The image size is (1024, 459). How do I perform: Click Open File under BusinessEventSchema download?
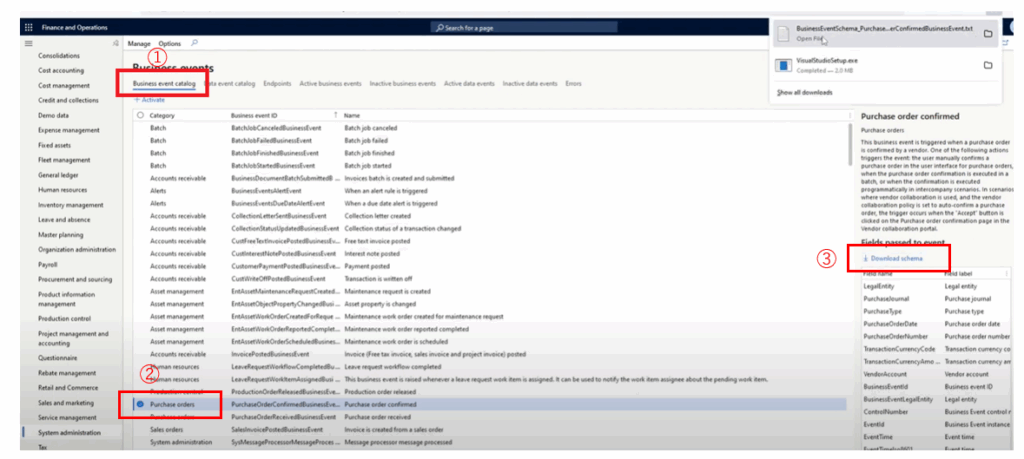[x=808, y=39]
